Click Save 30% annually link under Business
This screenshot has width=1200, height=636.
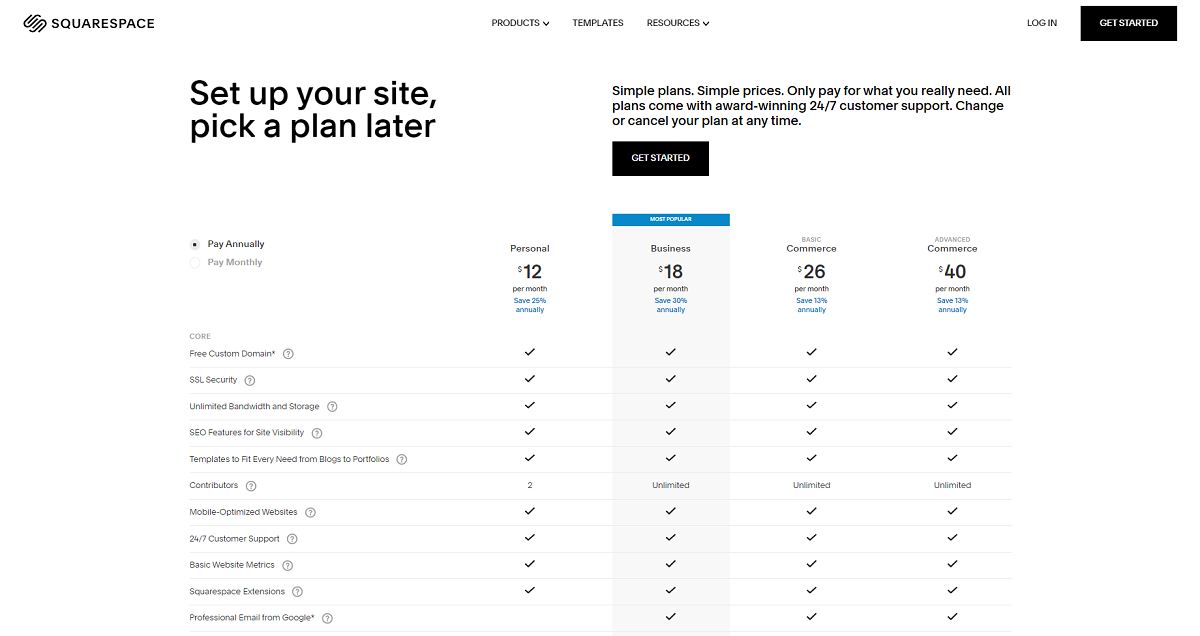670,305
